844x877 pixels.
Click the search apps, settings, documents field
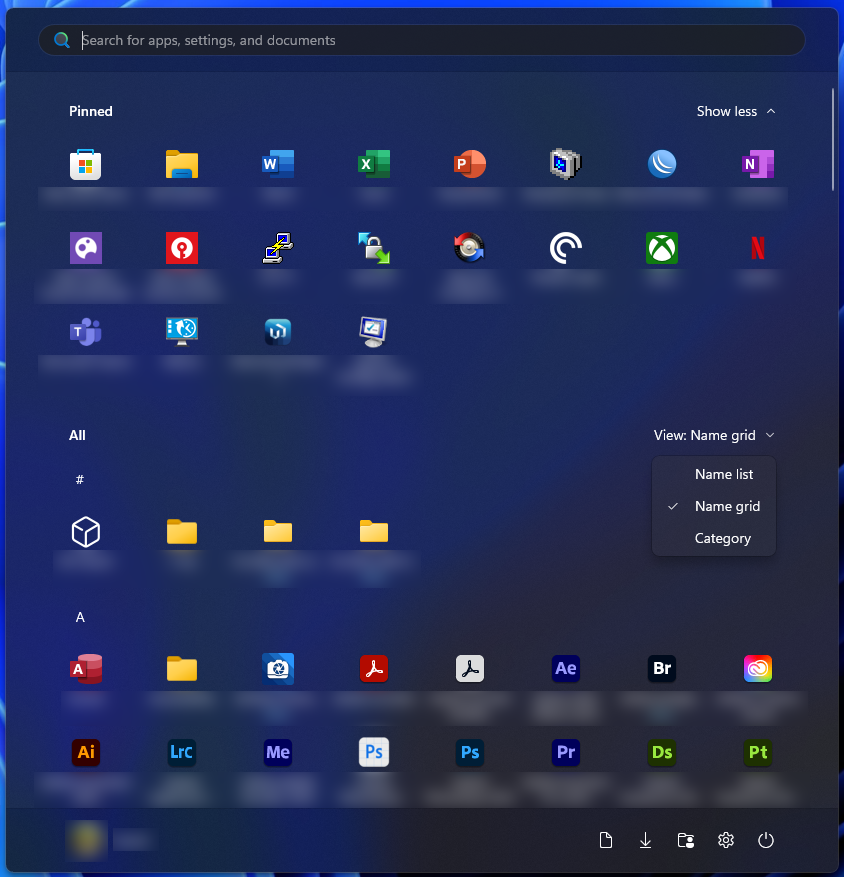pos(422,40)
